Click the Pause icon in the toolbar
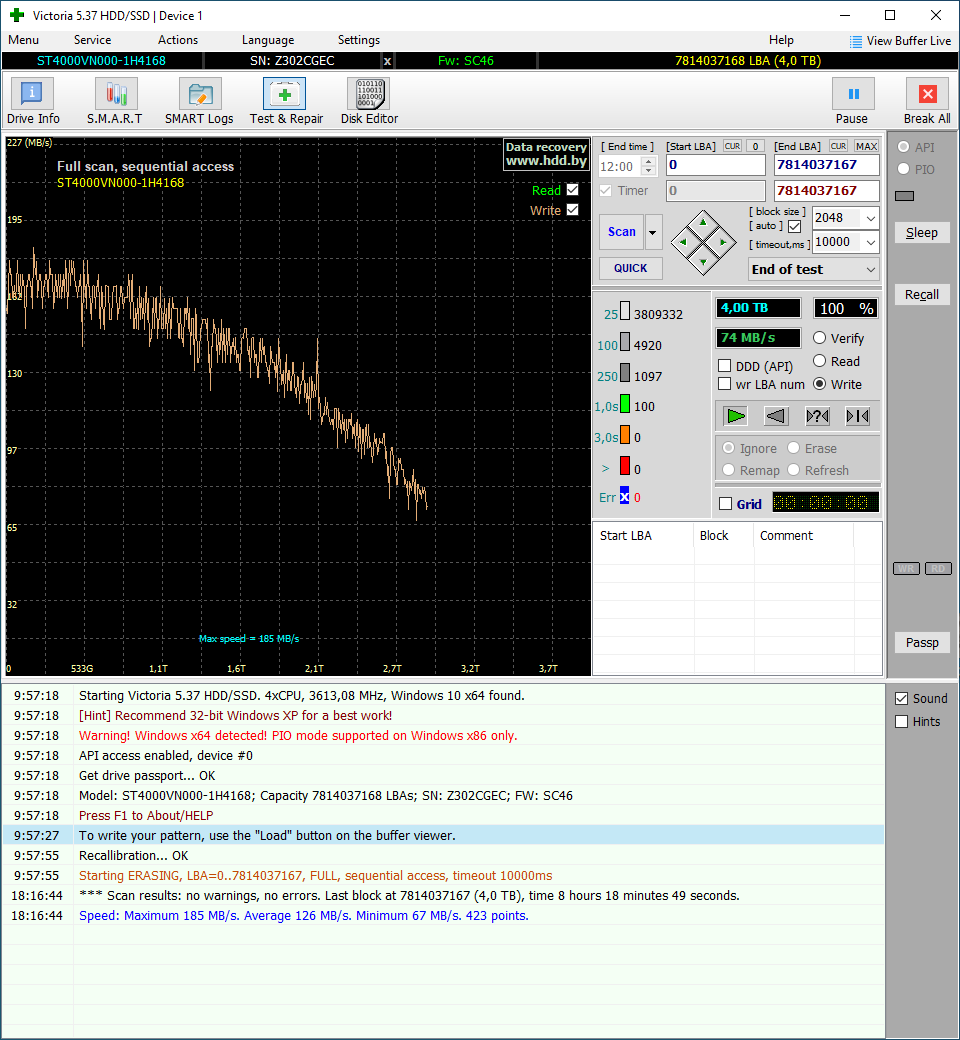Screen dimensions: 960x1040 [853, 95]
